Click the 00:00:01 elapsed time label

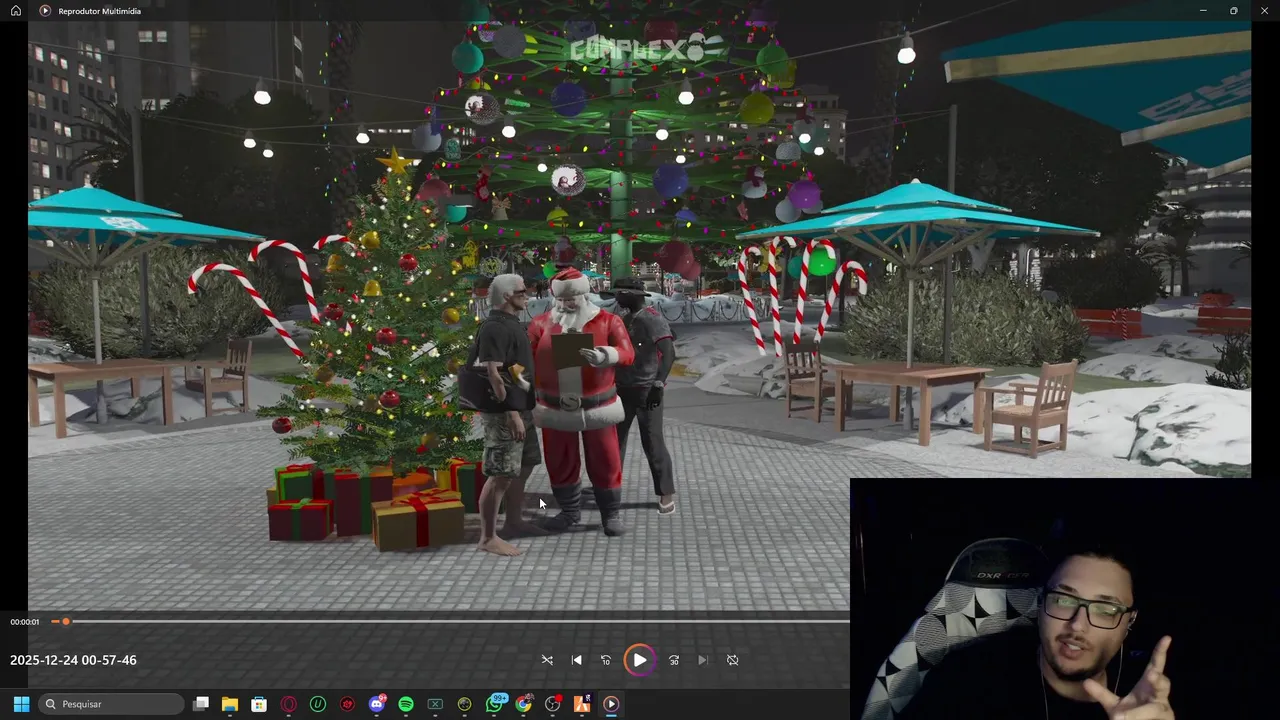coord(25,622)
